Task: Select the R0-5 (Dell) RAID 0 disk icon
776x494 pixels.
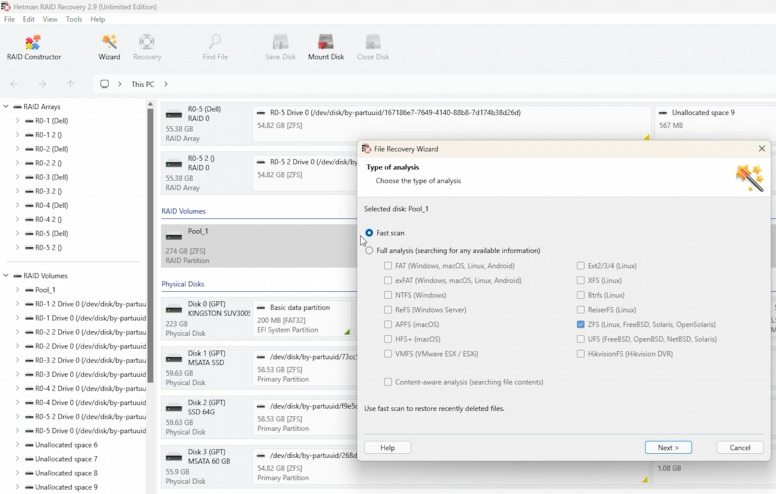Action: (x=174, y=115)
